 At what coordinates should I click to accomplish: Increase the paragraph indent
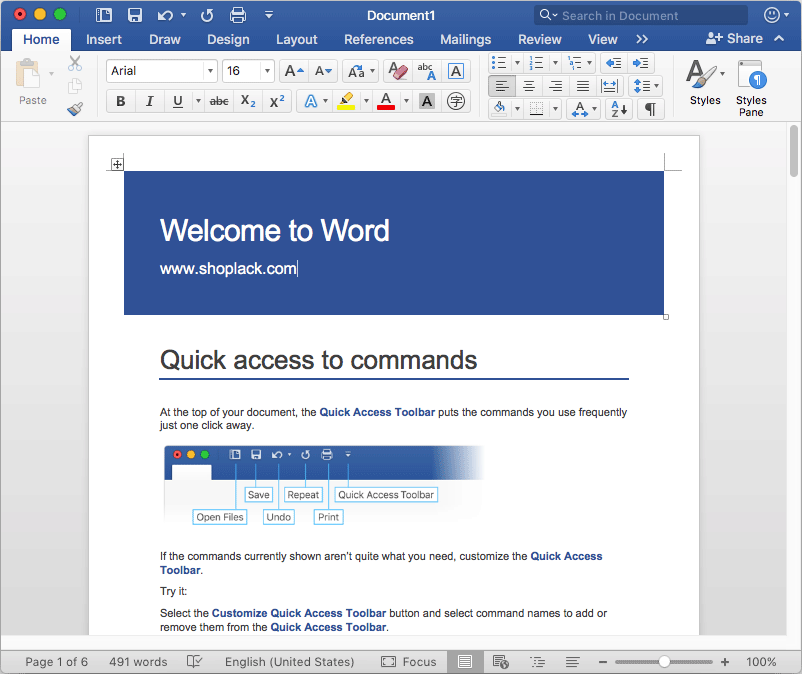640,63
